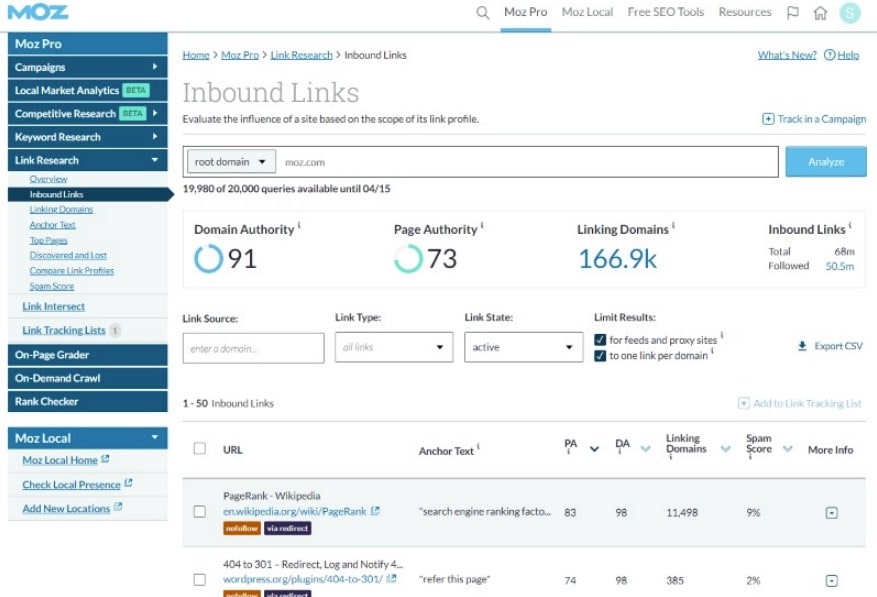The height and width of the screenshot is (597, 877).
Task: Expand More Info for the Wikipedia row
Action: (832, 513)
